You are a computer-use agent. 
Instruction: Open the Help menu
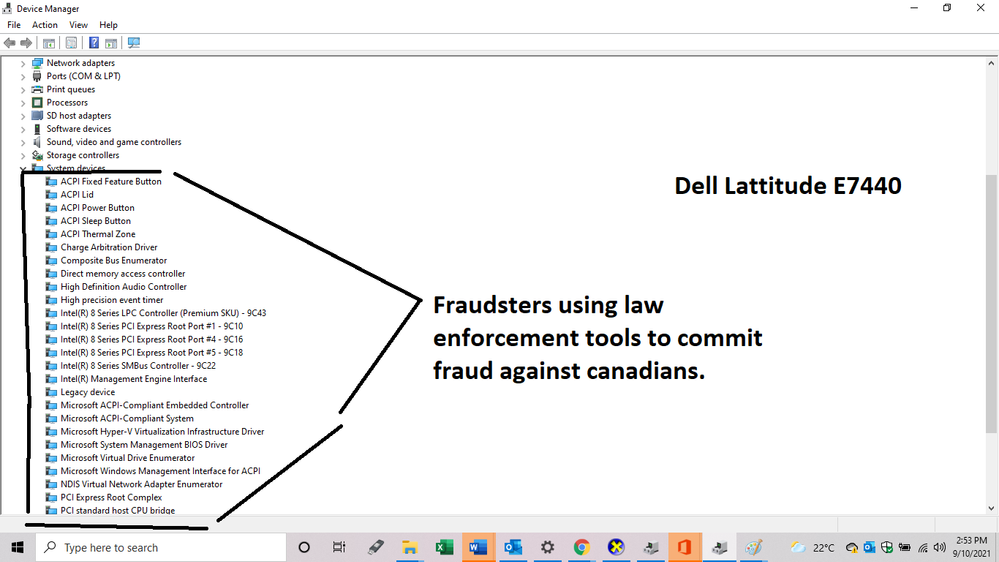[108, 25]
